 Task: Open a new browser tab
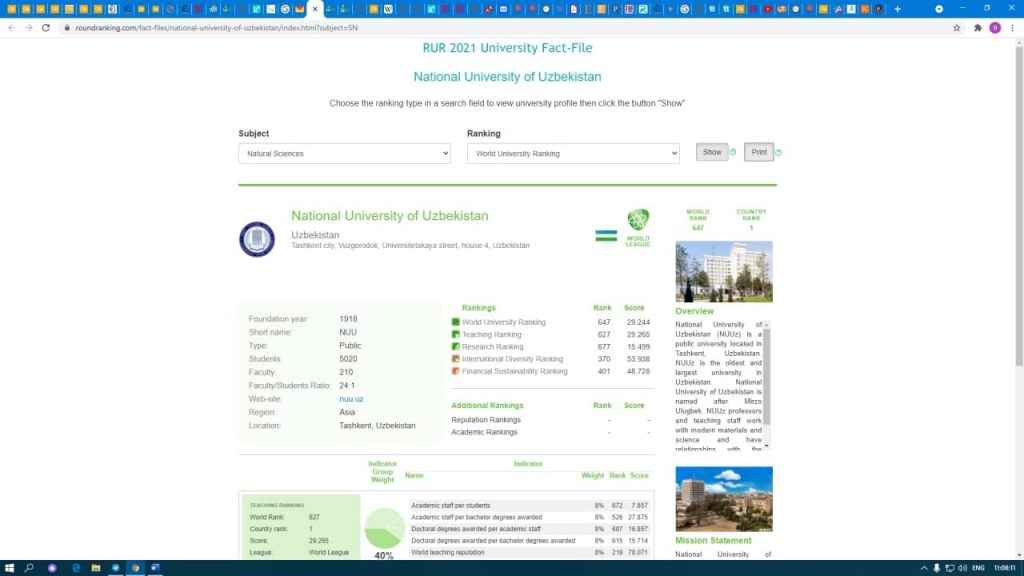897,9
